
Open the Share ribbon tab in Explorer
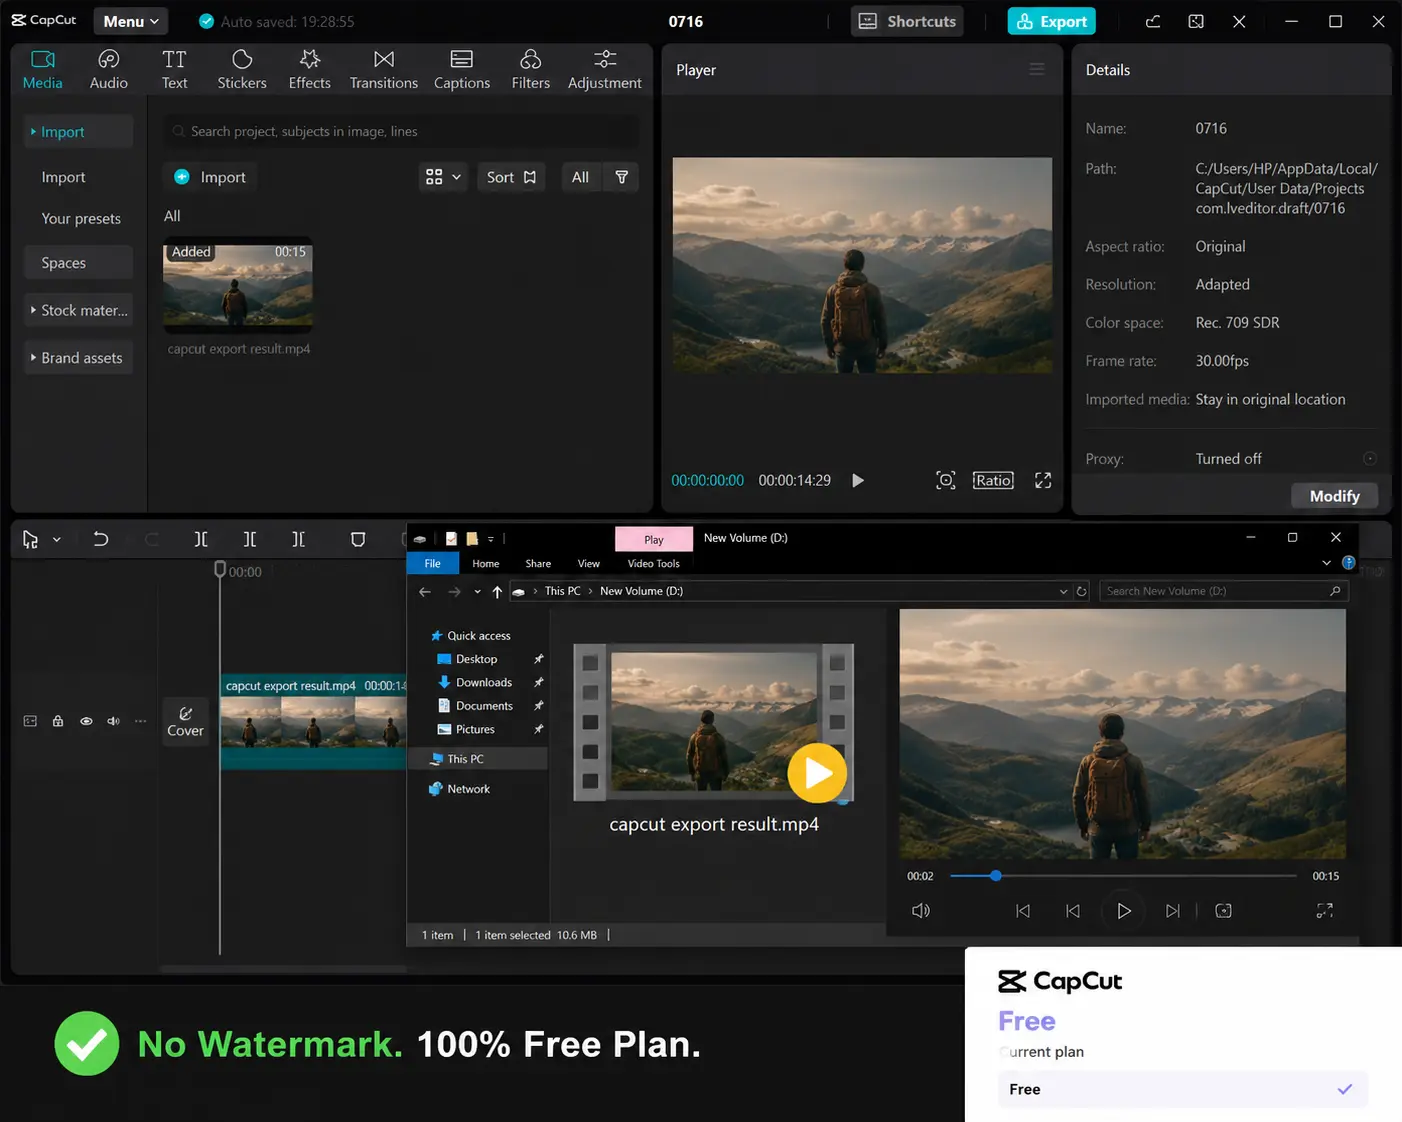pos(538,564)
